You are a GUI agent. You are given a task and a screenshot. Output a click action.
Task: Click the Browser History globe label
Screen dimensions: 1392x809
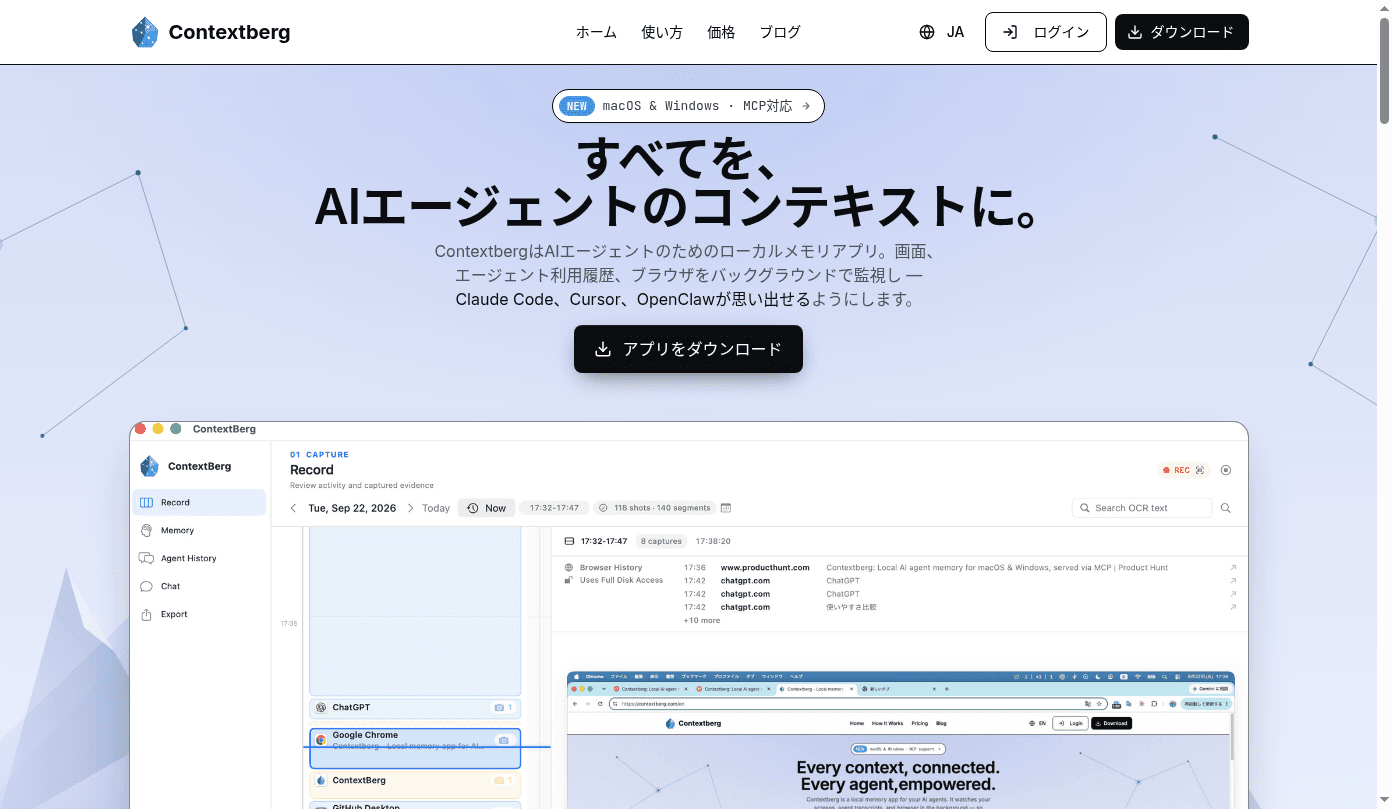604,567
